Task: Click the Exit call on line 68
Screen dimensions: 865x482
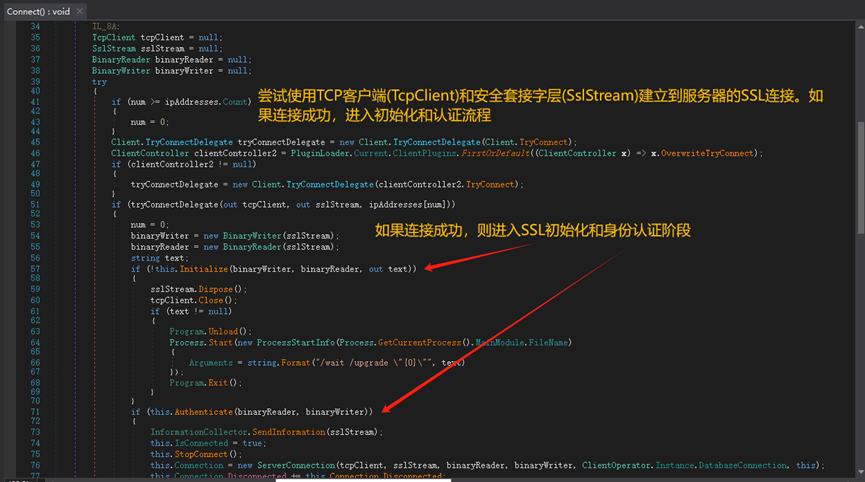Action: [218, 383]
